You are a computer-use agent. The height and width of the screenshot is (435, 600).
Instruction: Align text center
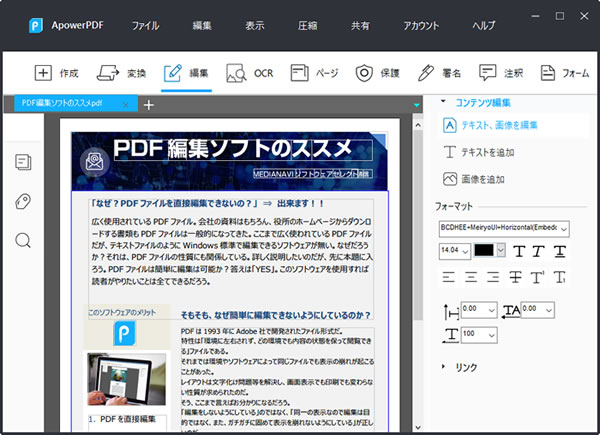(x=471, y=277)
